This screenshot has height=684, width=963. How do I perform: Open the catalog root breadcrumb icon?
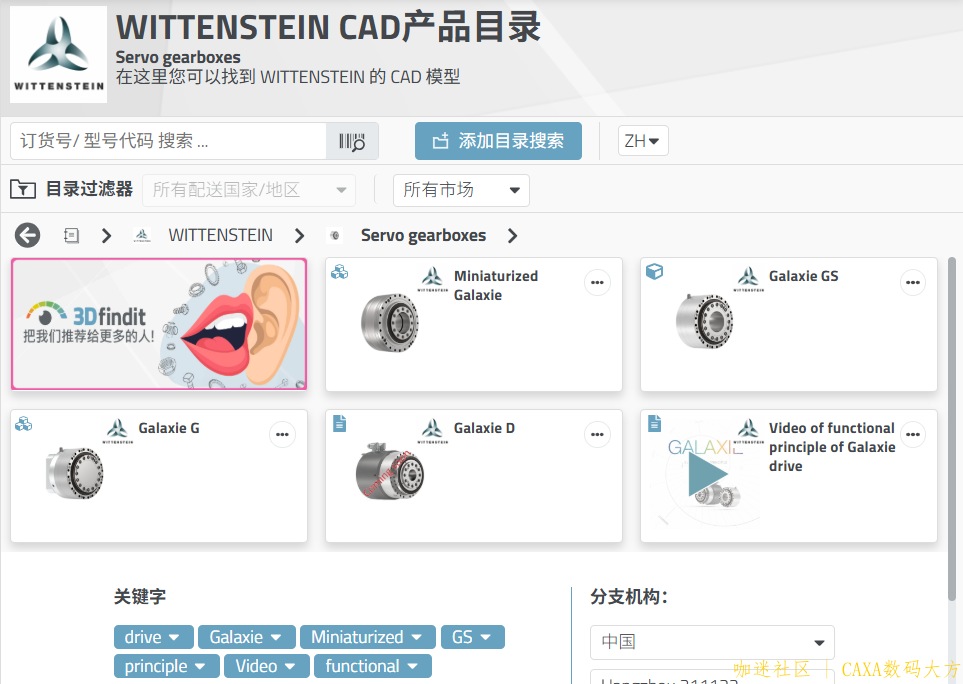point(71,235)
